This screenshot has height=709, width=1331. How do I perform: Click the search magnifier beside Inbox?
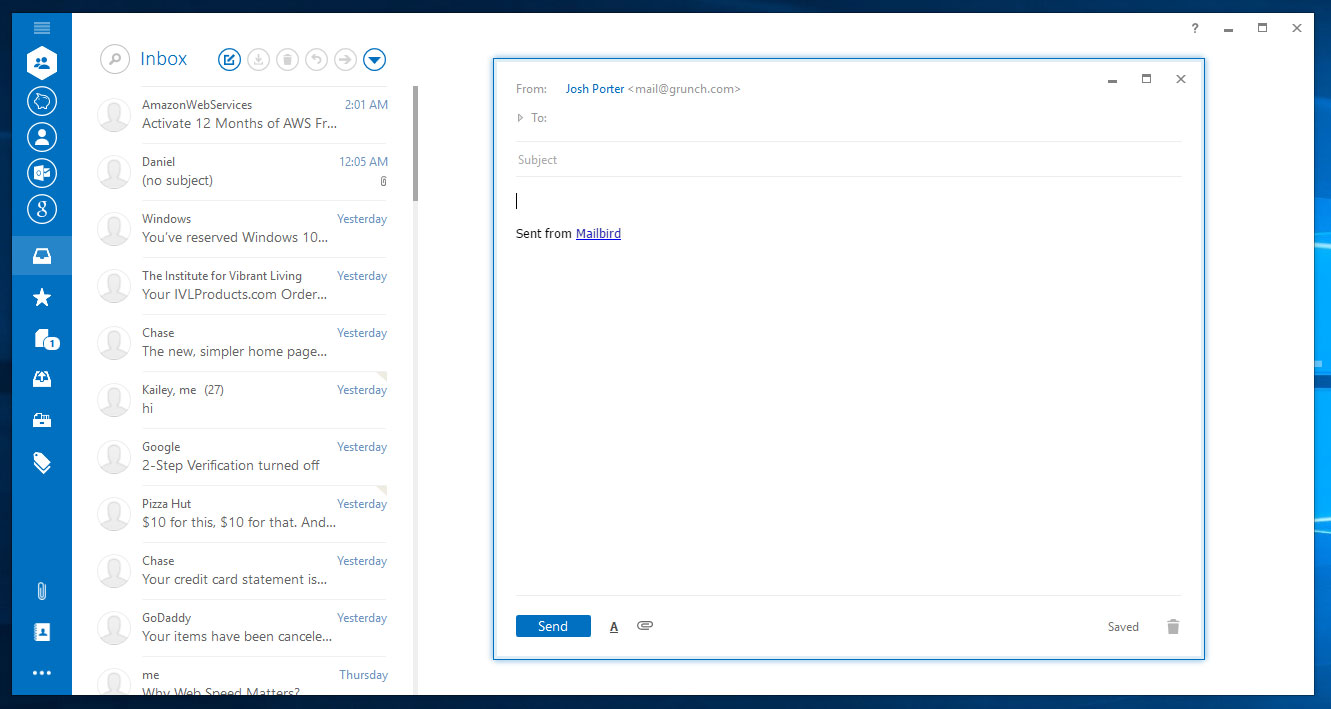coord(115,59)
